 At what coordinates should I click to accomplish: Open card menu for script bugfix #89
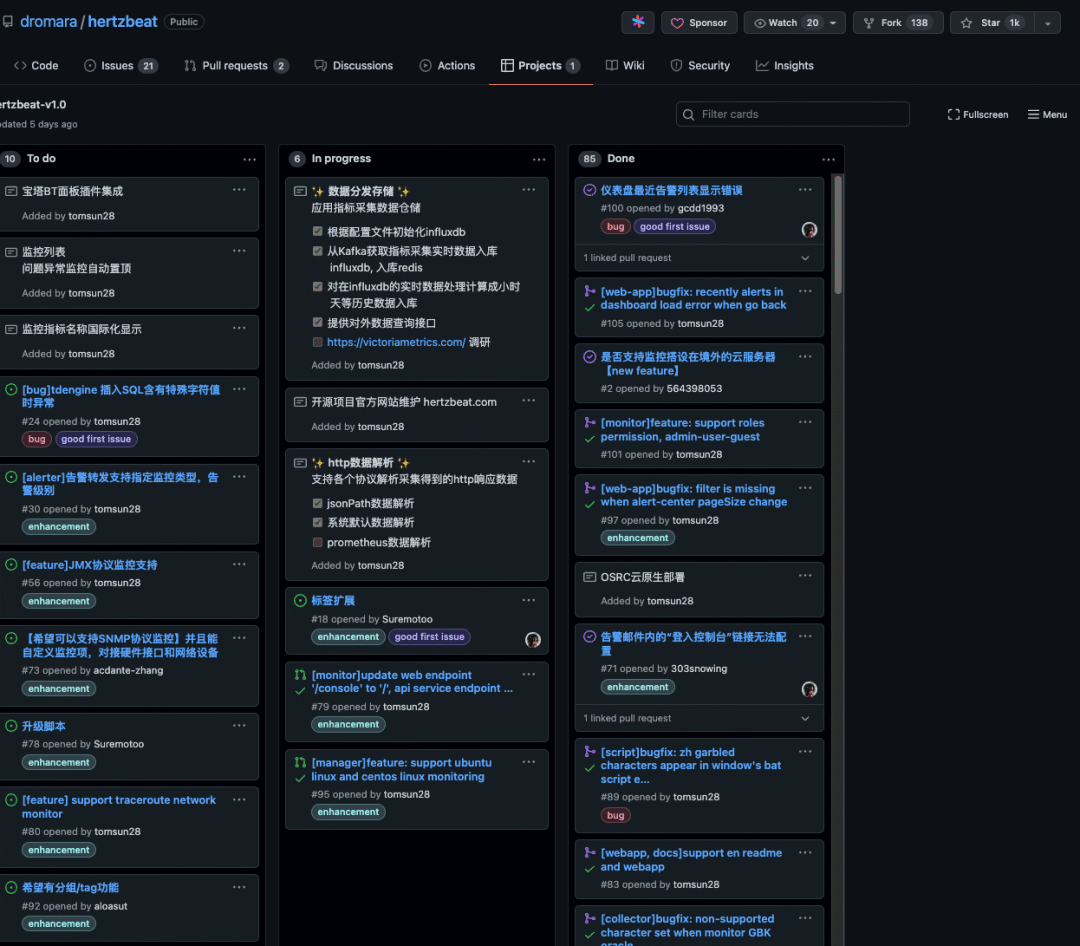point(805,751)
